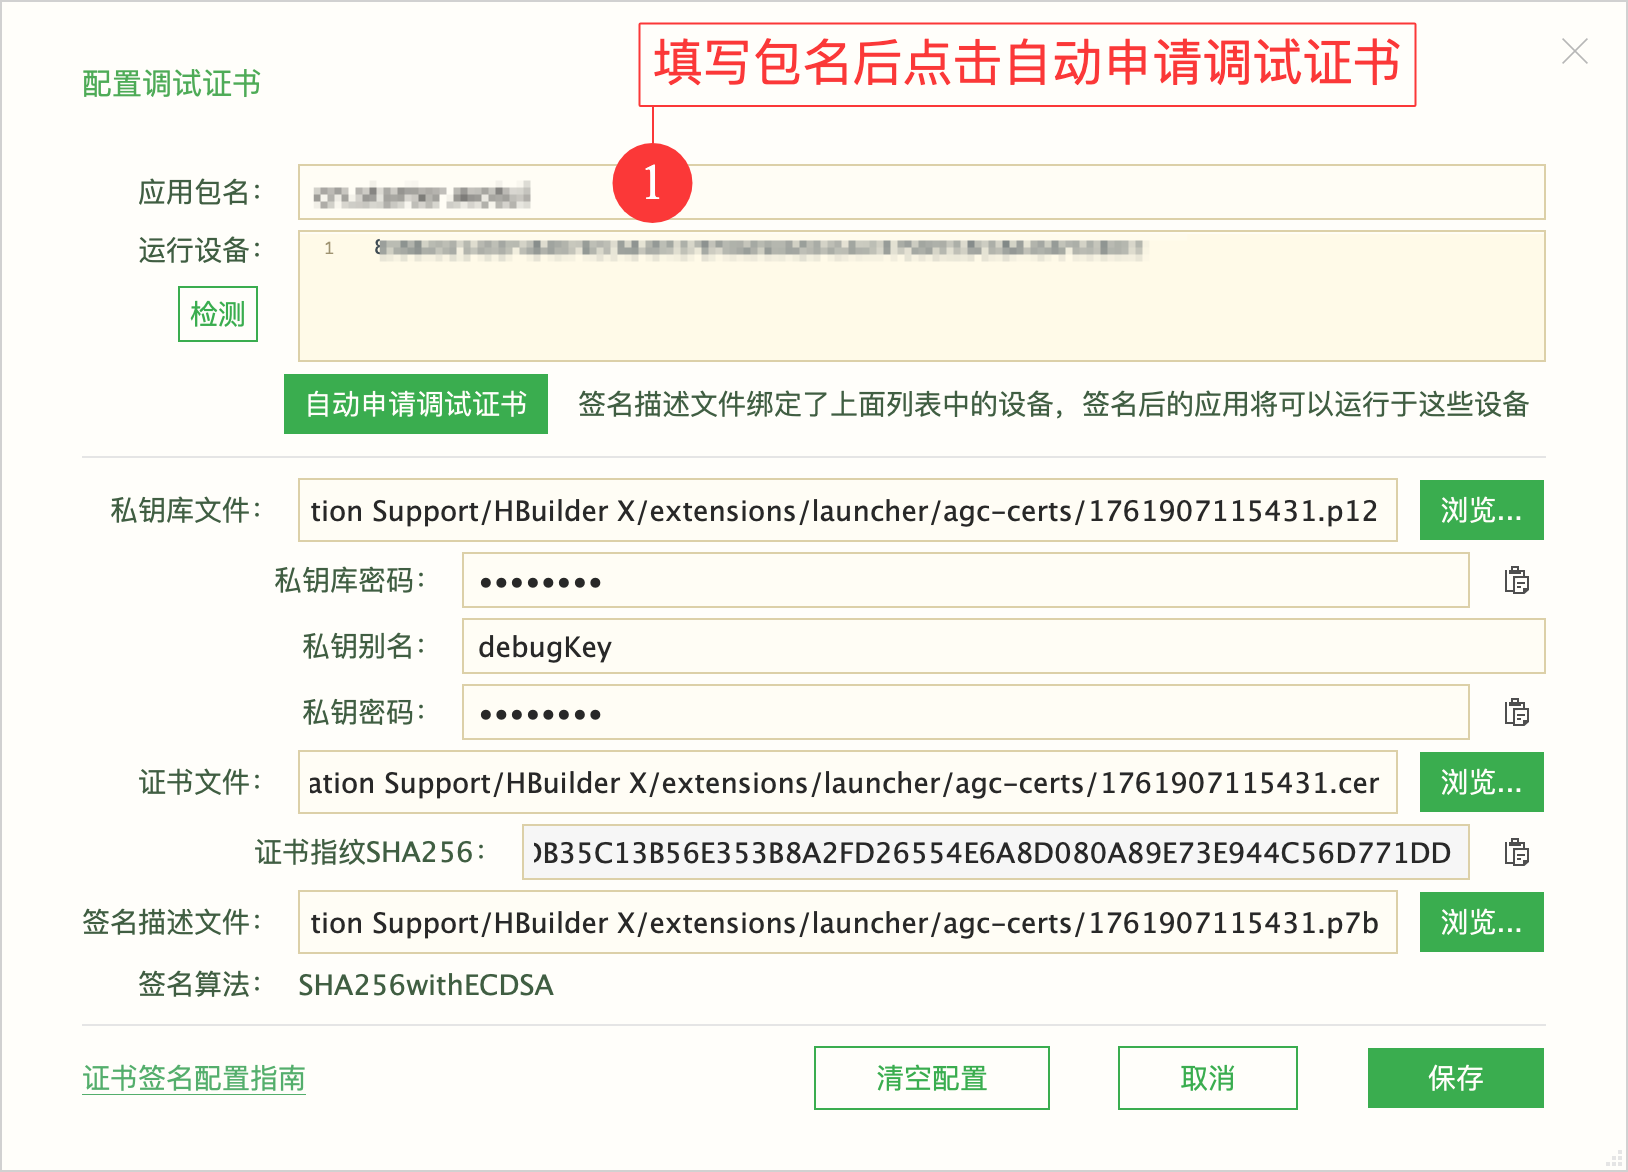Image resolution: width=1628 pixels, height=1172 pixels.
Task: Paste into the 私钥库密码 field via clipboard icon
Action: tap(1516, 581)
